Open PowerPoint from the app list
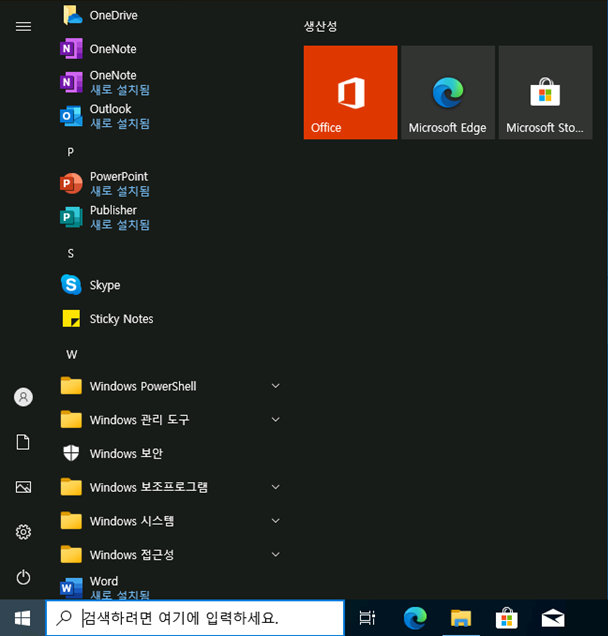 coord(170,184)
